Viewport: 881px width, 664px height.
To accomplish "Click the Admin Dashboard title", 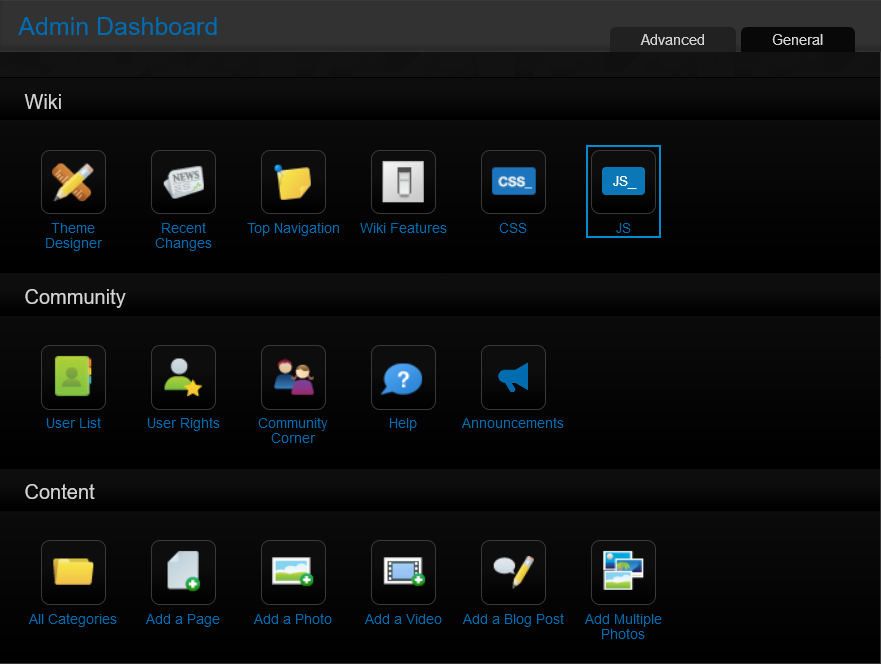I will point(118,27).
